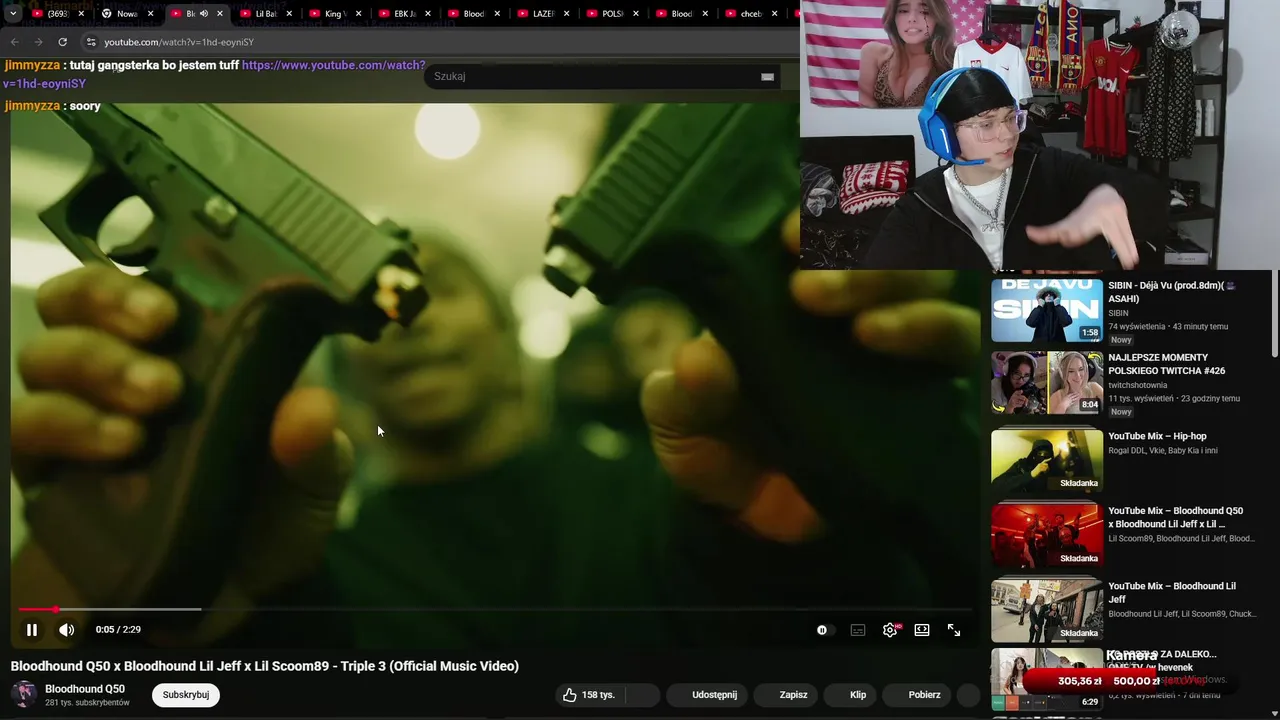
Task: Mute the video with the speaker icon
Action: (x=66, y=630)
